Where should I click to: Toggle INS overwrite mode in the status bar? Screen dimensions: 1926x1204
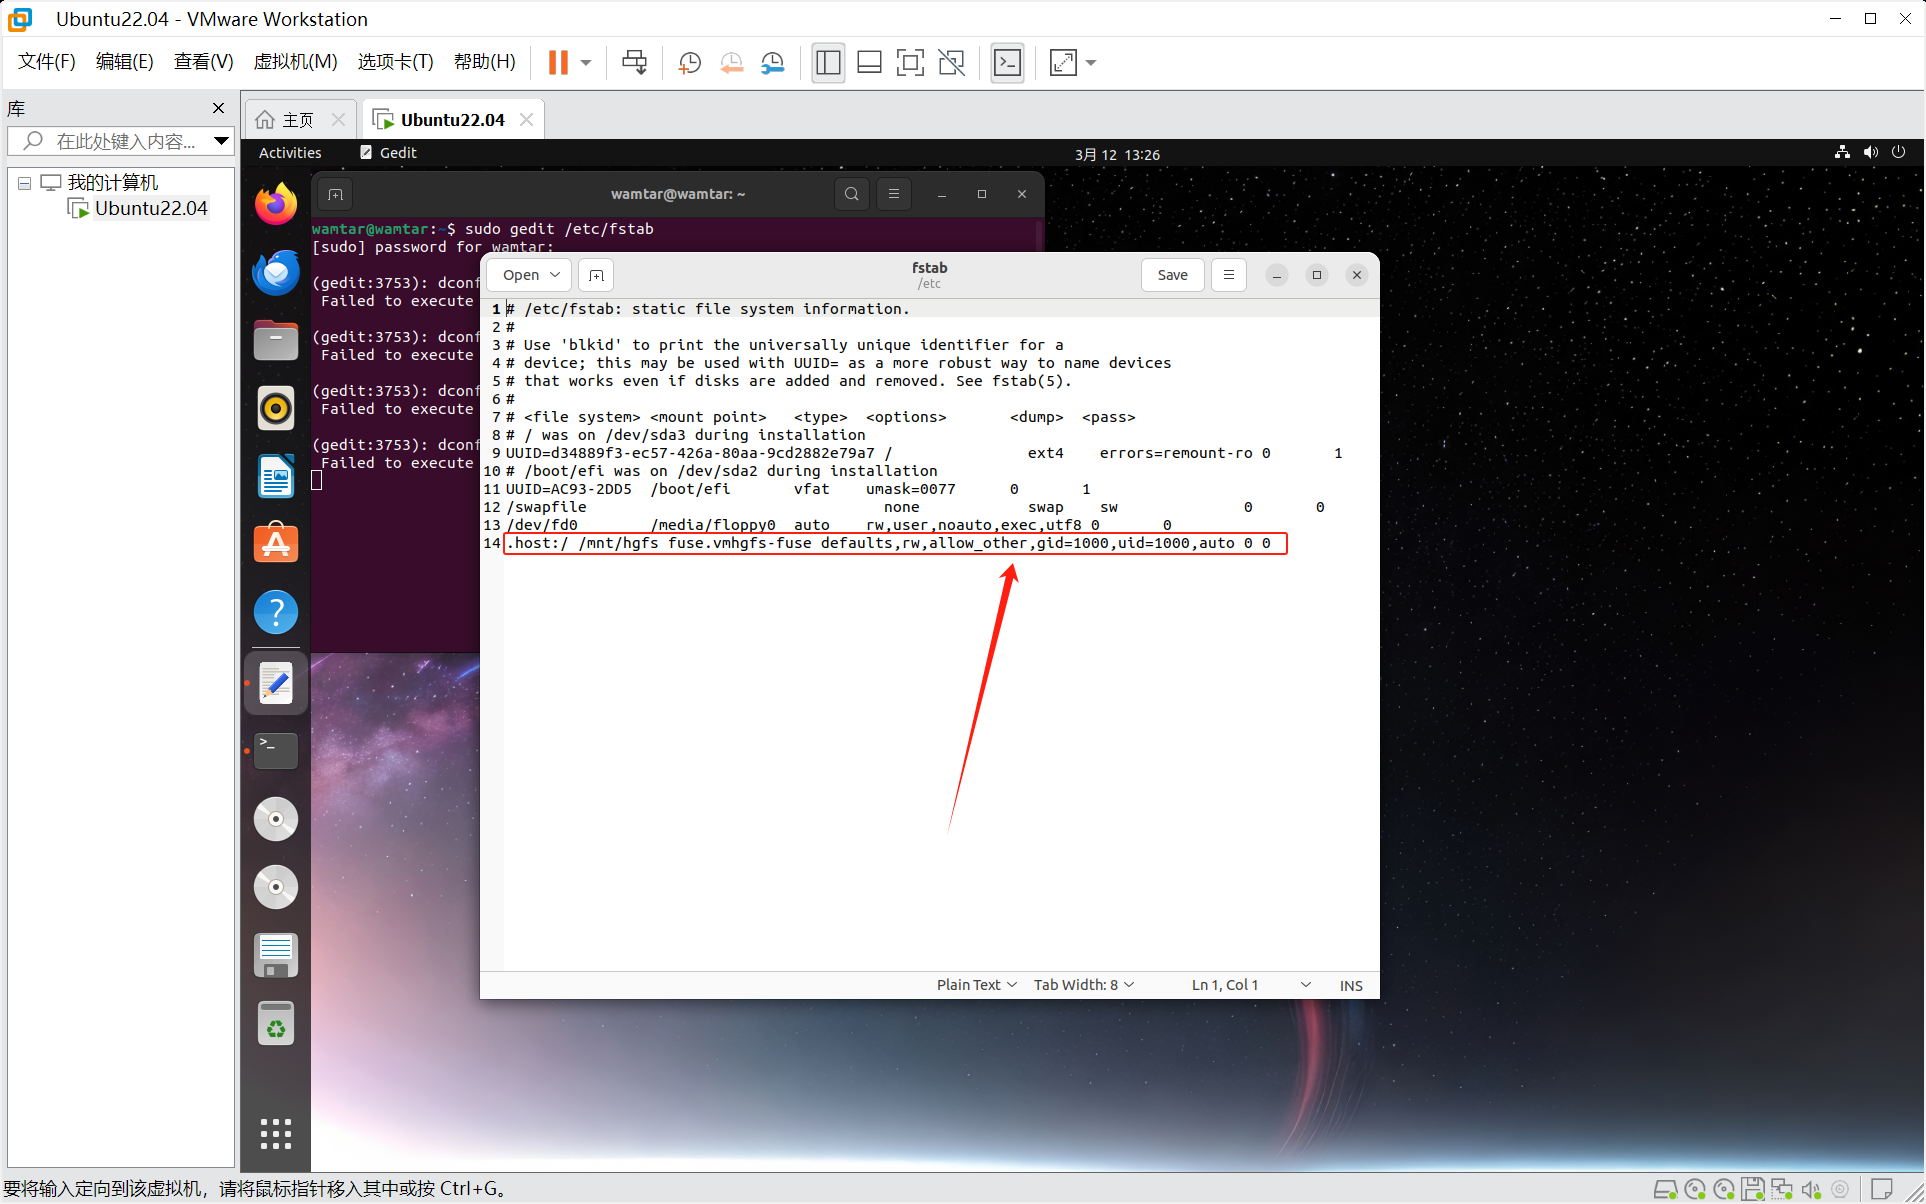(1351, 985)
